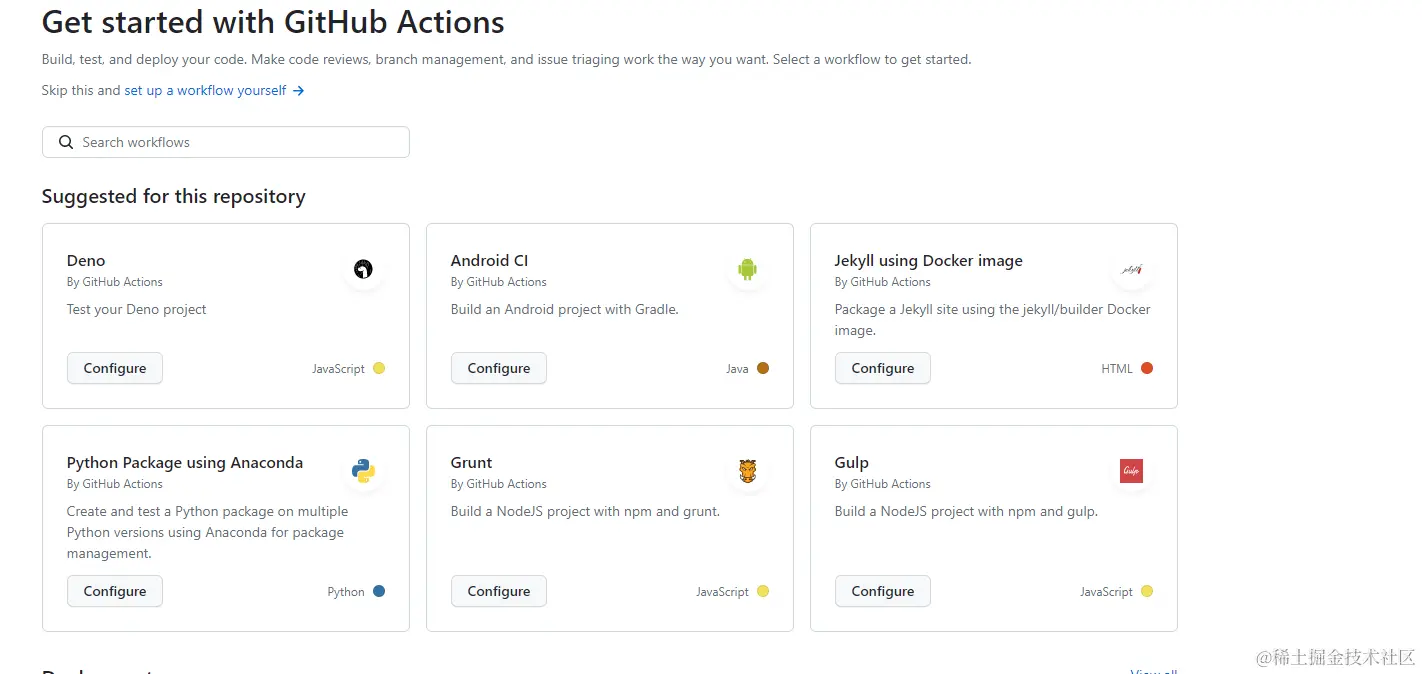Open the 'set up a workflow yourself' link
The image size is (1422, 674).
tap(205, 90)
